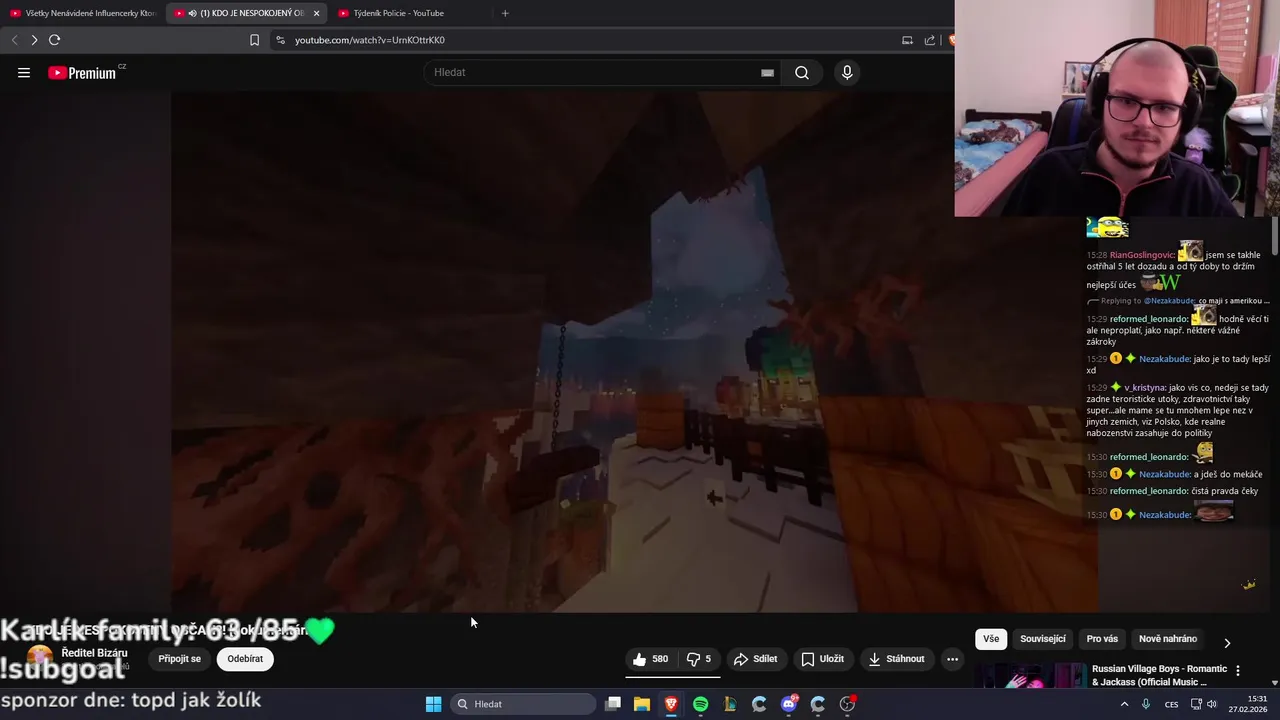This screenshot has width=1280, height=720.
Task: Mute audio on the playing tab
Action: coord(192,13)
